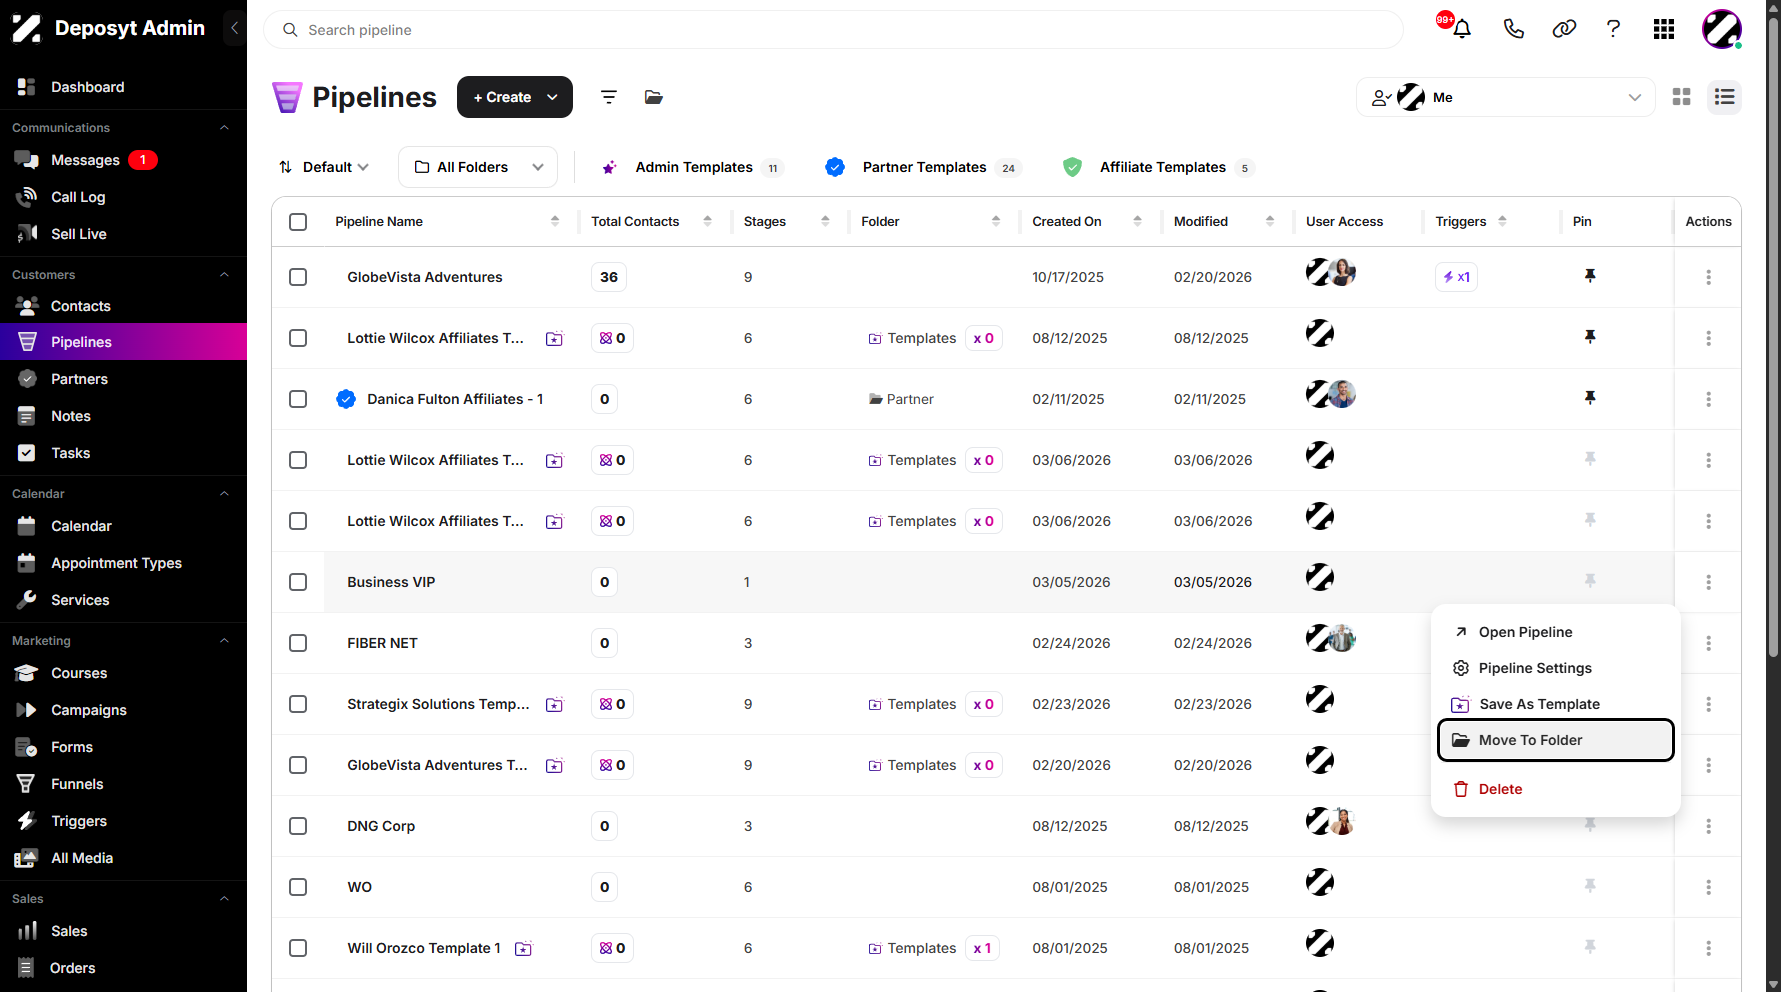
Task: Check the DNG Corp row checkbox
Action: 298,826
